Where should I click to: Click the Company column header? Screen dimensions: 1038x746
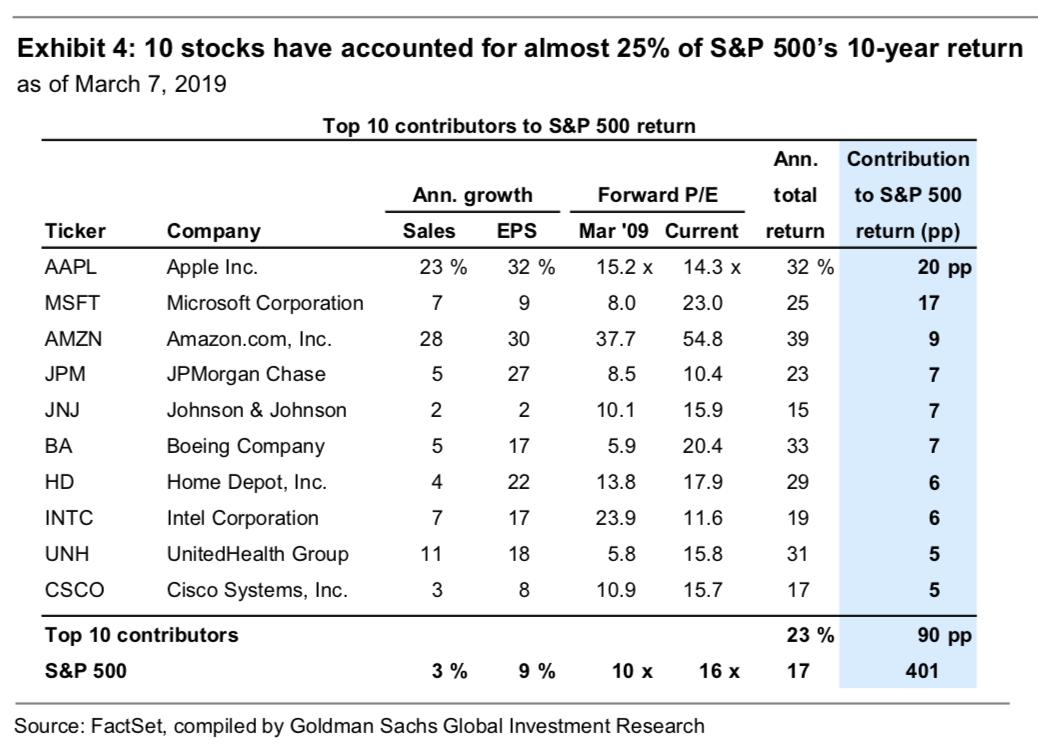tap(213, 231)
